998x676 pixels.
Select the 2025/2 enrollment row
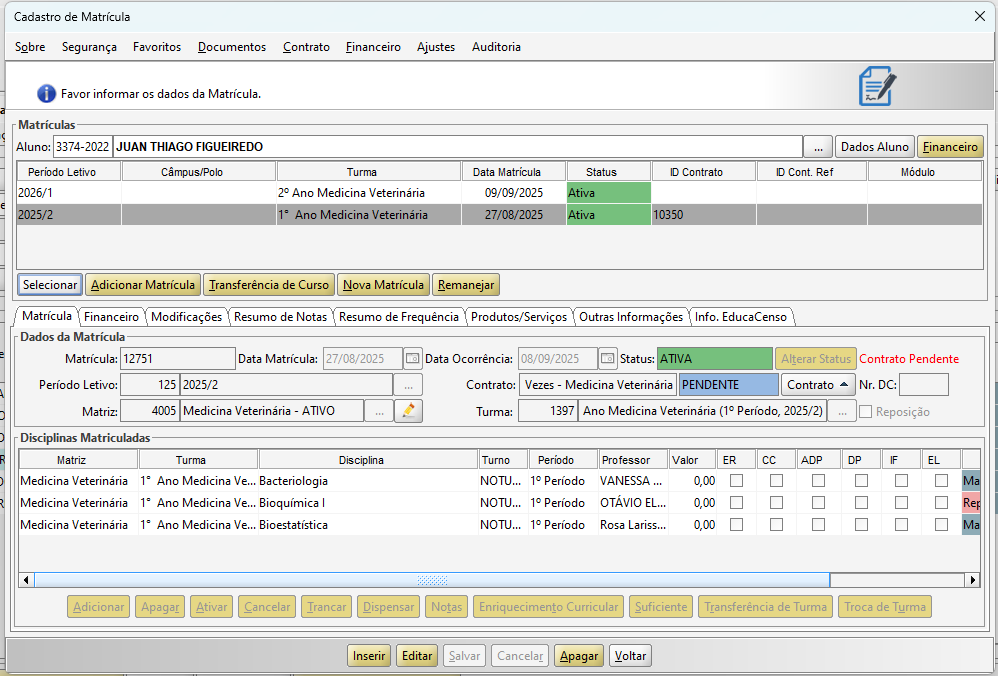pyautogui.click(x=499, y=215)
